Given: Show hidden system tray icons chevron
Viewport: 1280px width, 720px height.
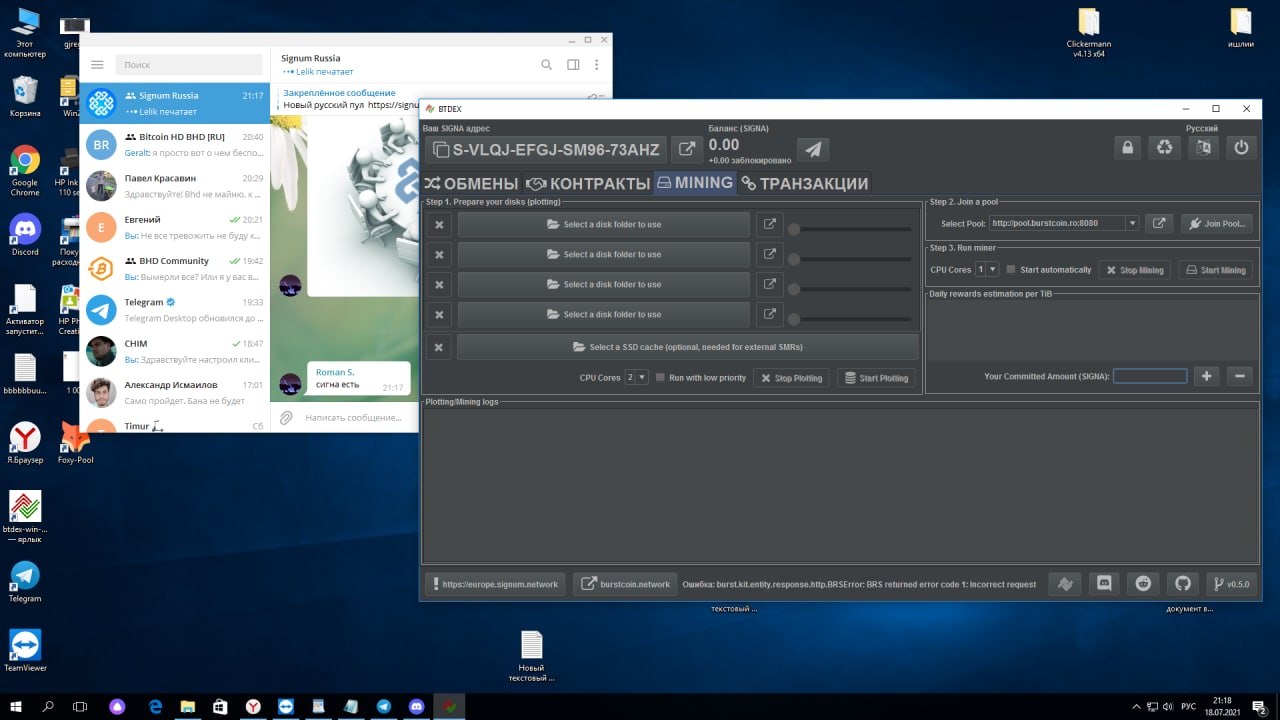Looking at the screenshot, I should (1135, 706).
